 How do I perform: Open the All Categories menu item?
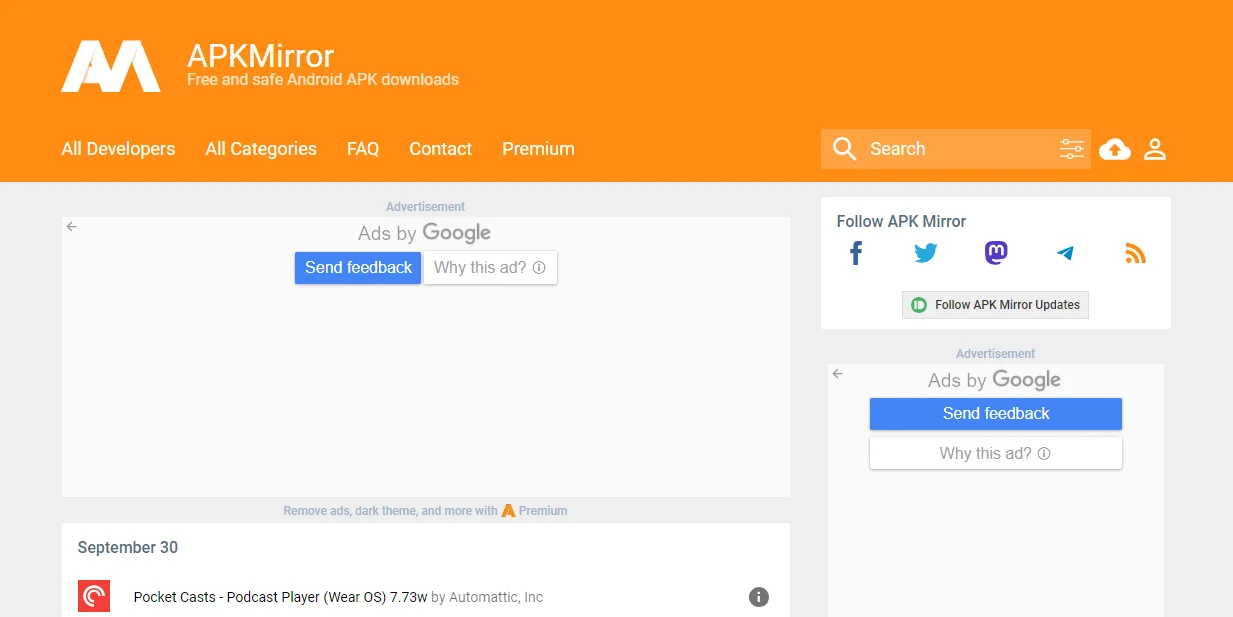tap(261, 149)
